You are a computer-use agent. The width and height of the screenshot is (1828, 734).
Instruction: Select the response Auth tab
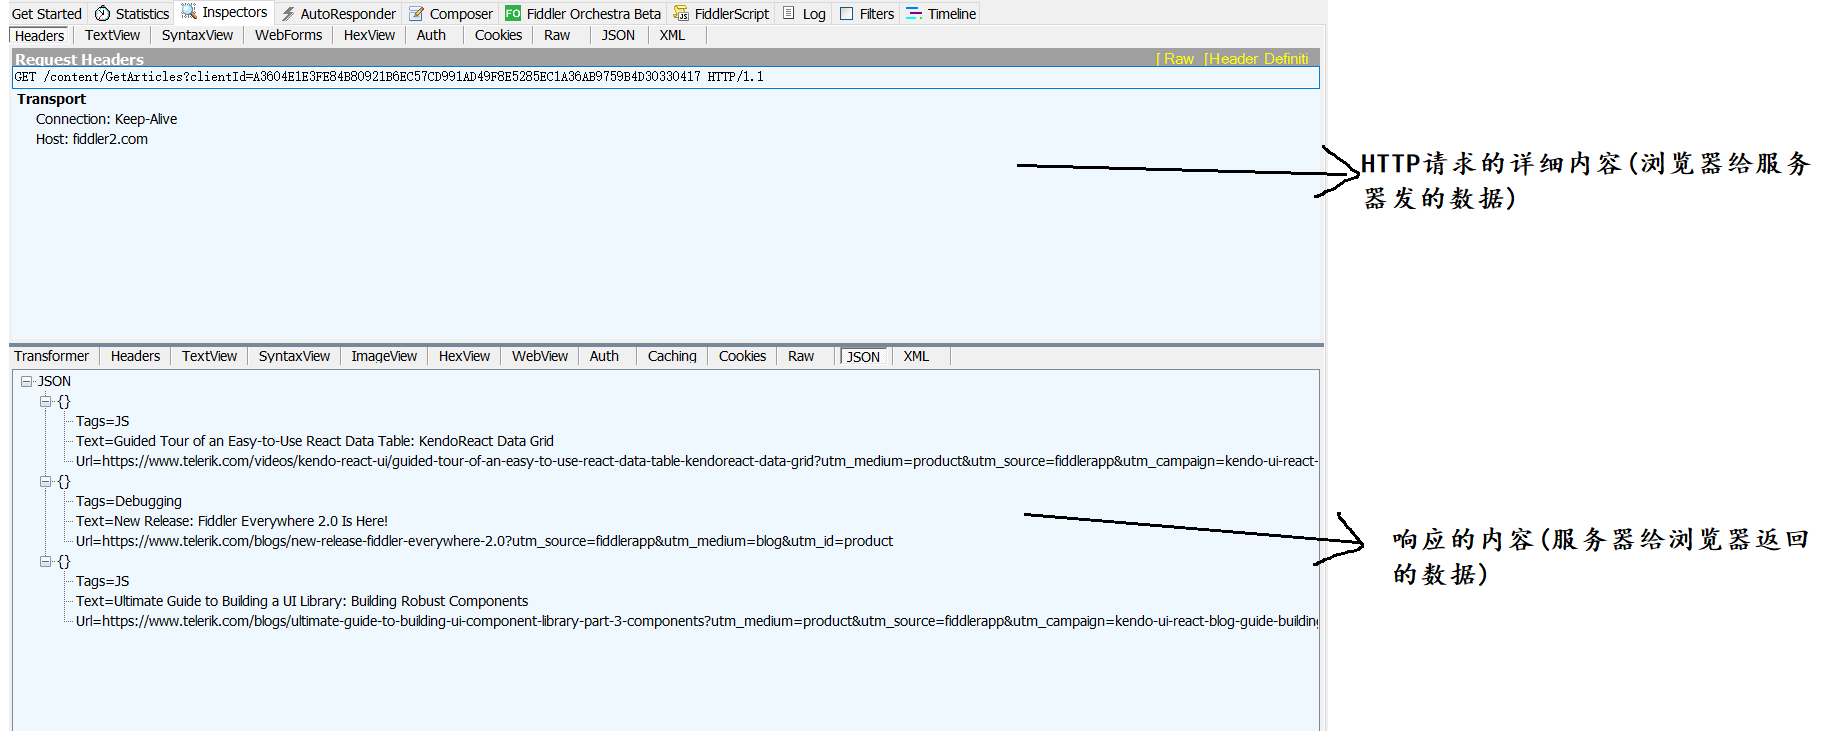coord(604,356)
